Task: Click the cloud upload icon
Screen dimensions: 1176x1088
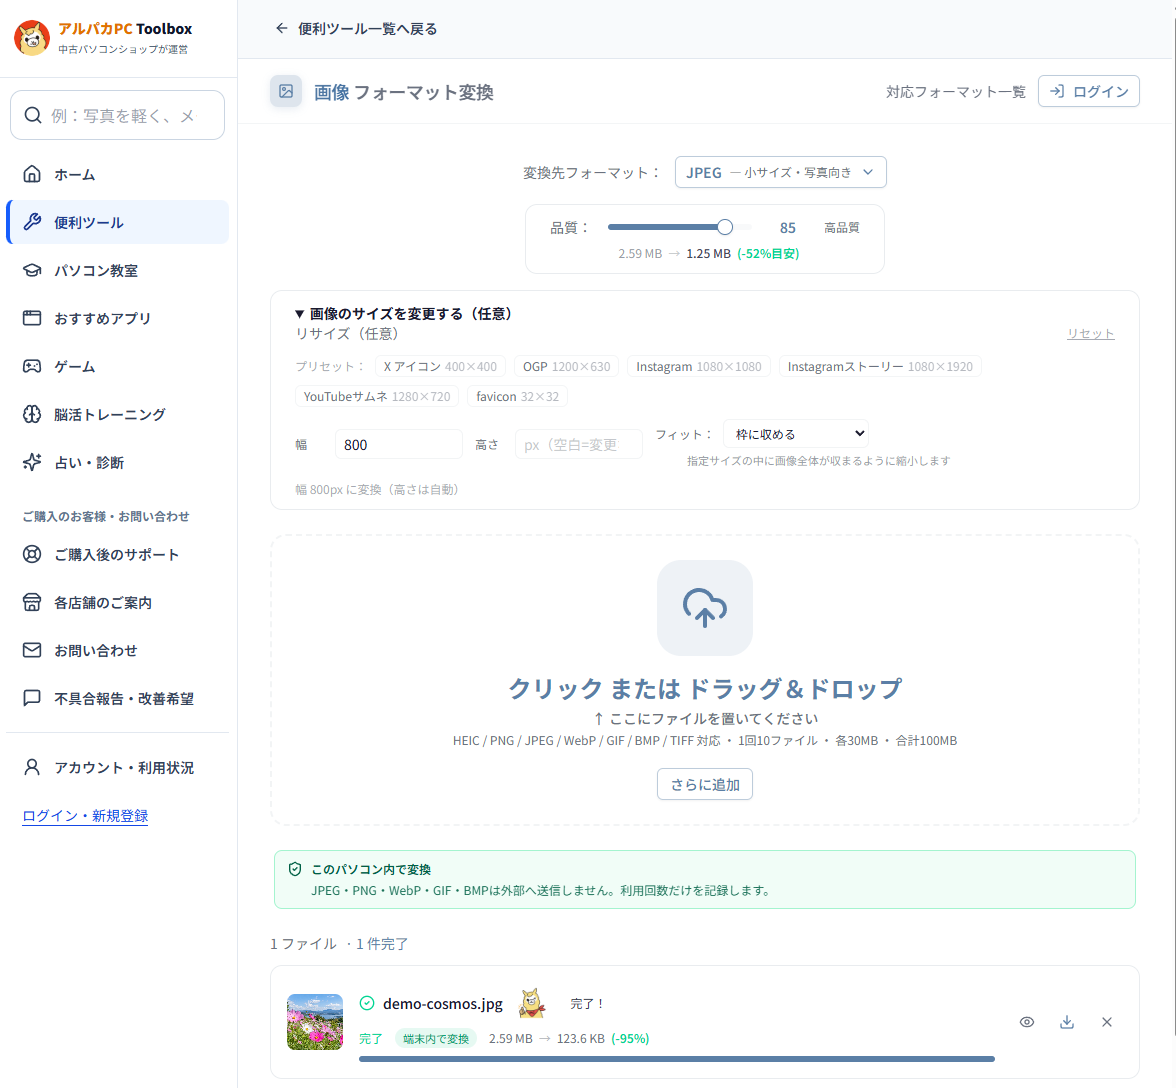Action: coord(705,607)
